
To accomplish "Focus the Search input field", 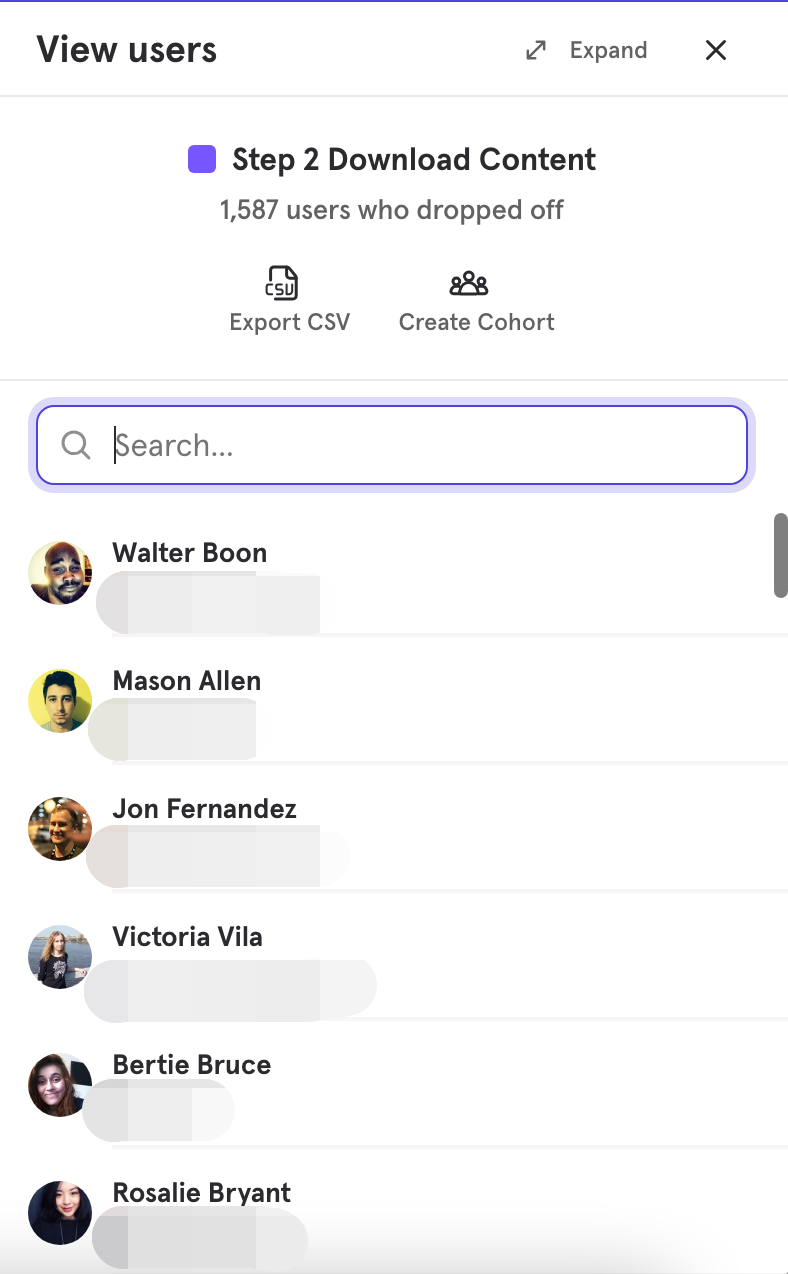I will [392, 445].
